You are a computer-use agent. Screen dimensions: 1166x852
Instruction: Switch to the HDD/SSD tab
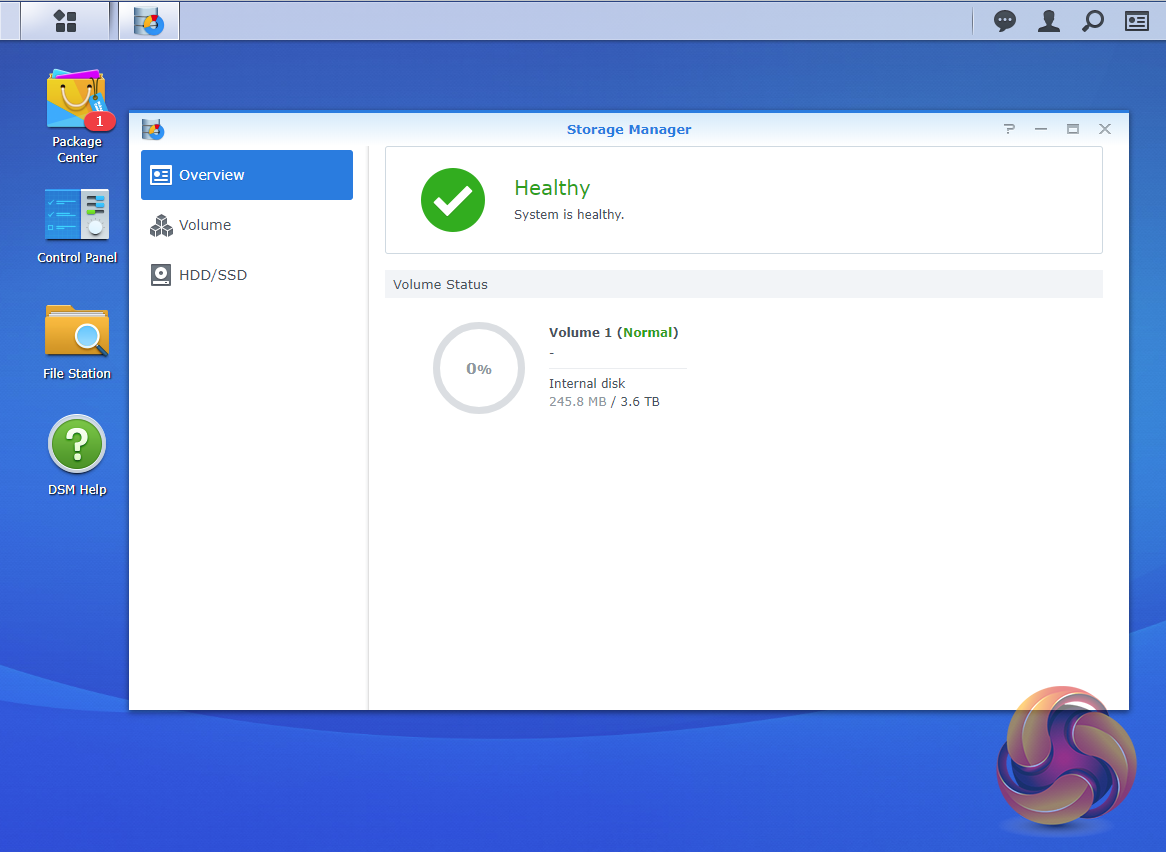[247, 274]
